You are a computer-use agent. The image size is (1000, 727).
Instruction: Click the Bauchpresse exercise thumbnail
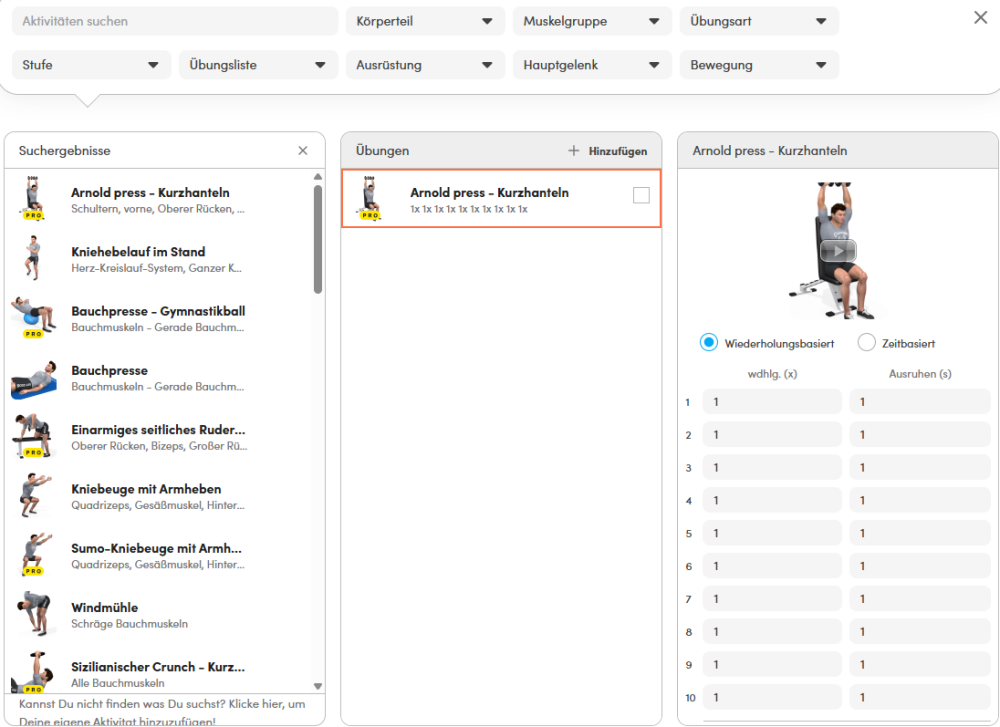[34, 379]
